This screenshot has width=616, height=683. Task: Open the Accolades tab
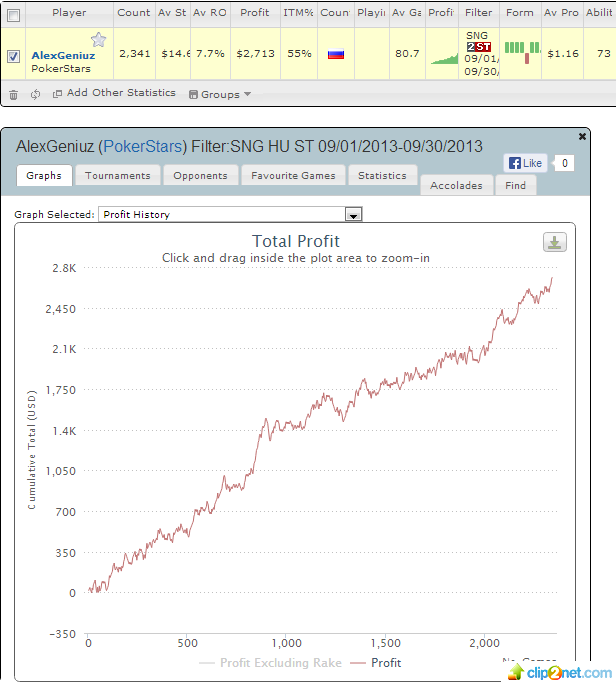tap(456, 185)
